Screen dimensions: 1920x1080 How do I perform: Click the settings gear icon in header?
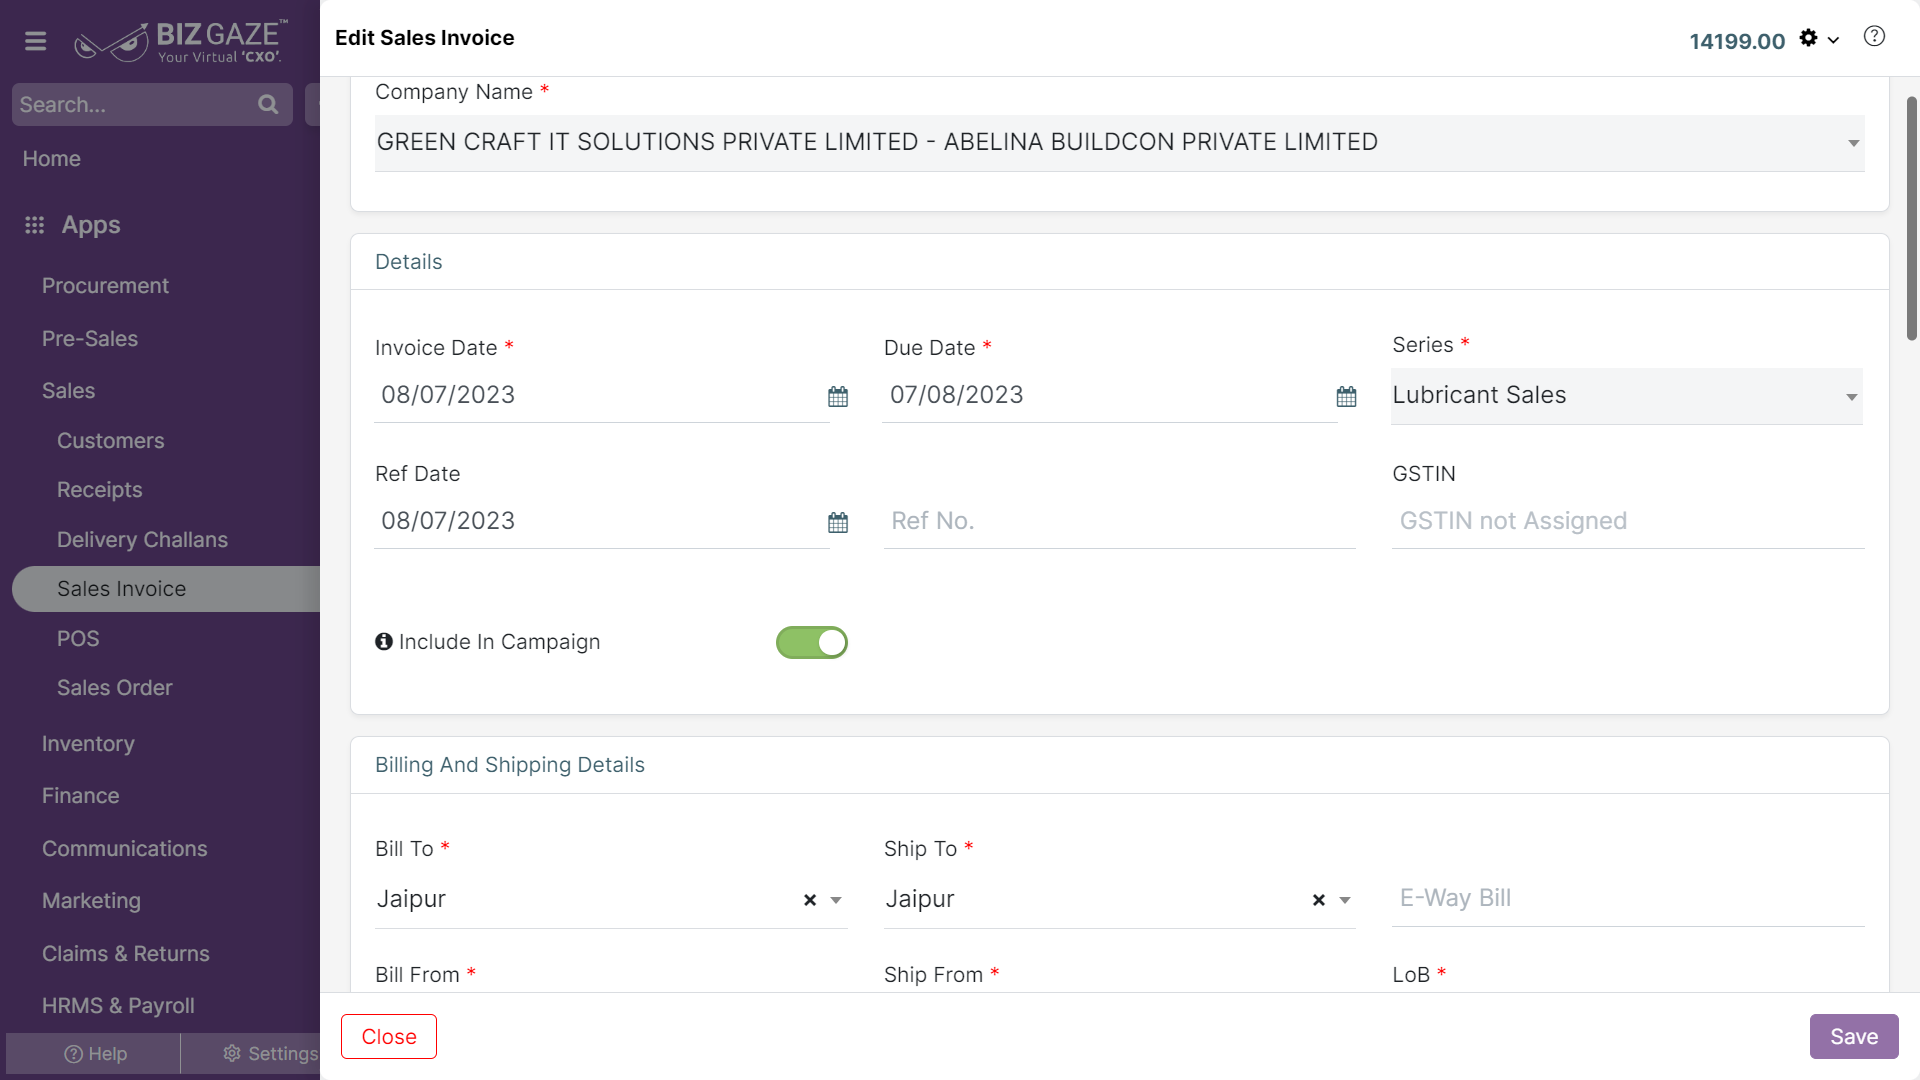(1808, 38)
